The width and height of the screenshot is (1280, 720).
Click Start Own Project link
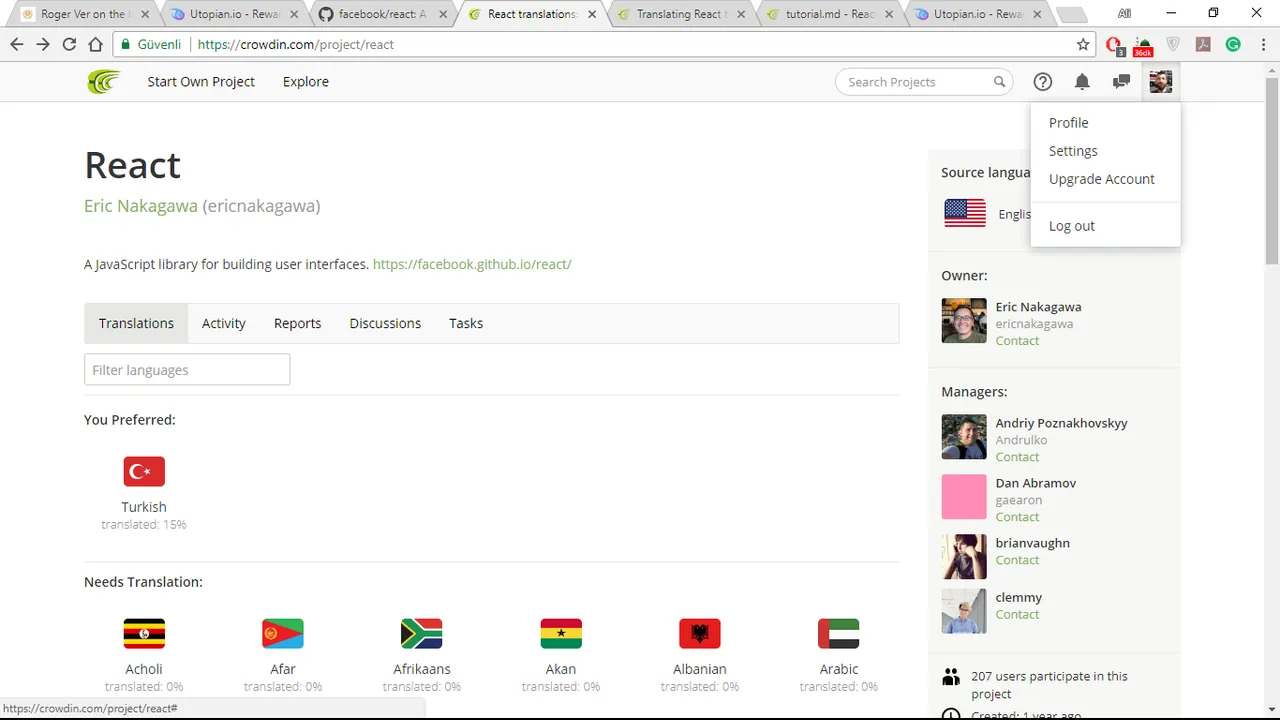[201, 82]
